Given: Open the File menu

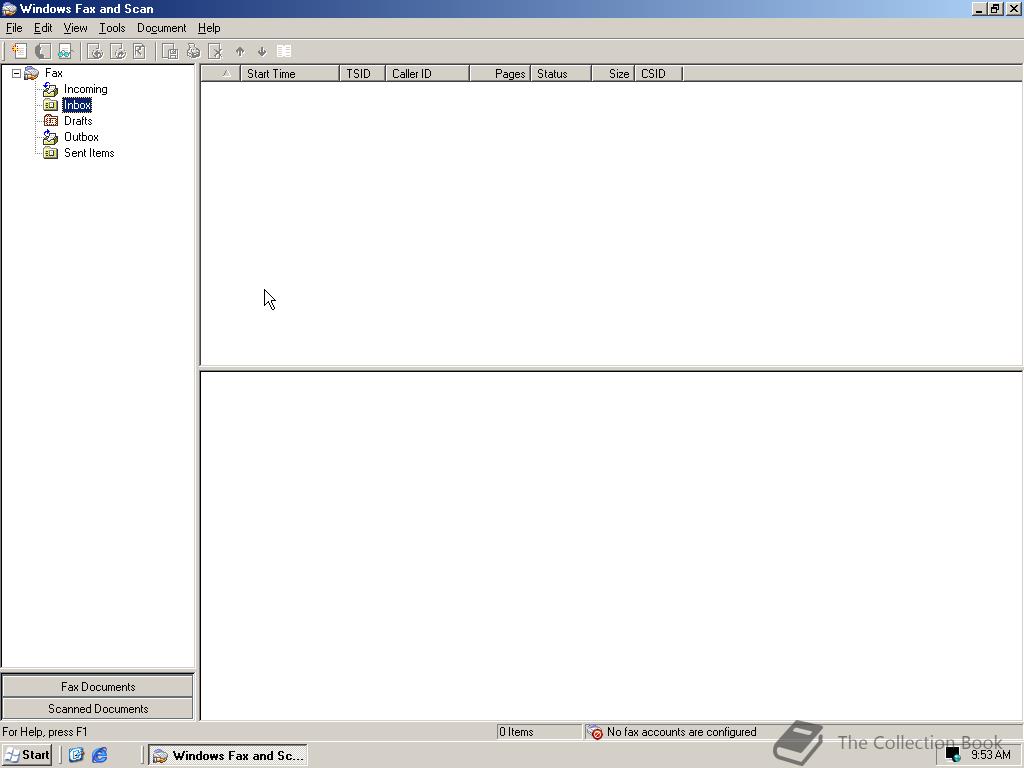Looking at the screenshot, I should (x=14, y=28).
